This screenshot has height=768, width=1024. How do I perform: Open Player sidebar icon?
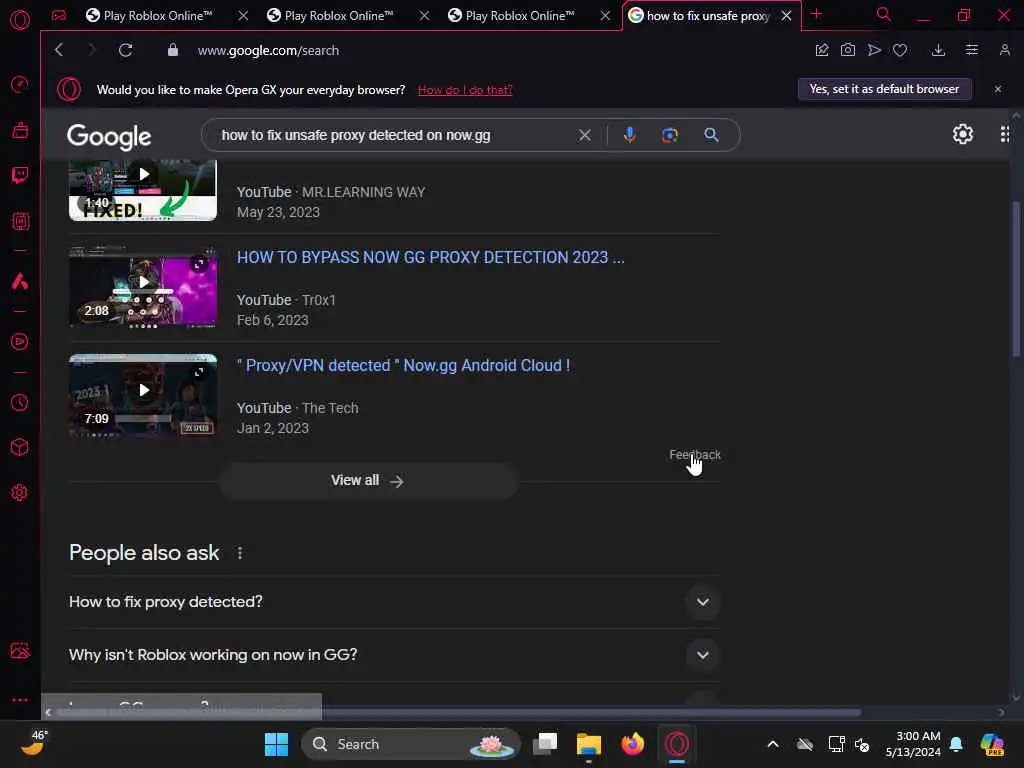point(20,342)
